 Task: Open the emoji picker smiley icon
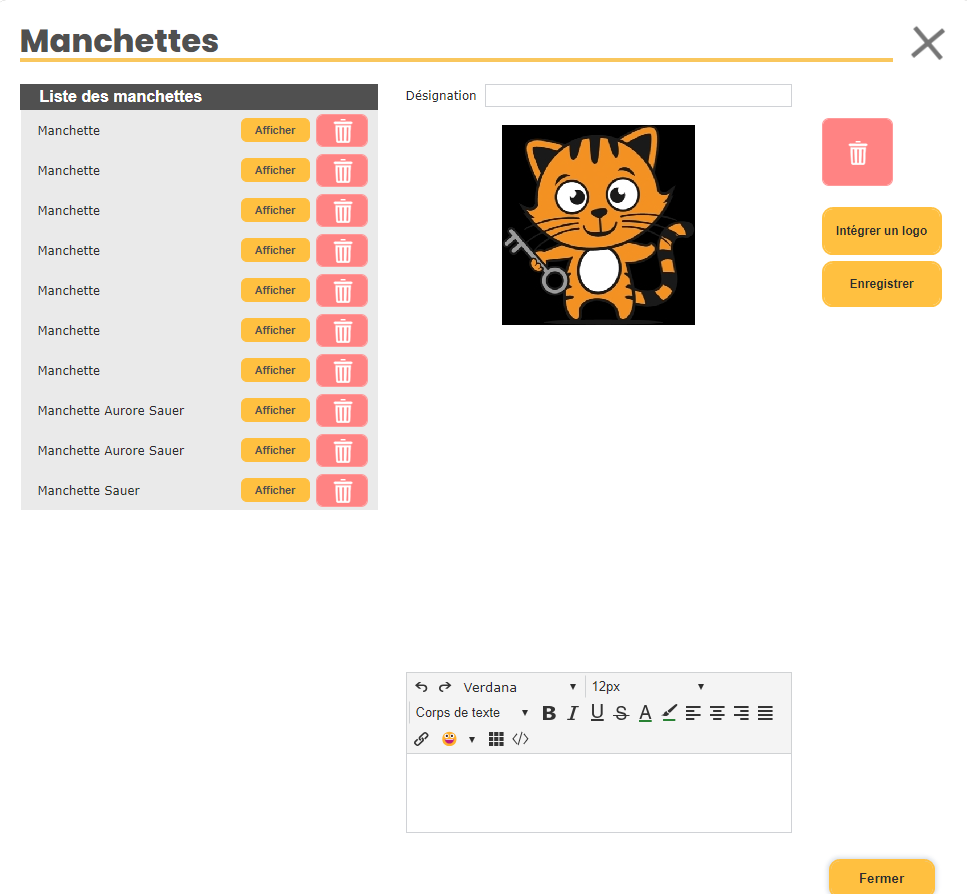click(x=449, y=739)
